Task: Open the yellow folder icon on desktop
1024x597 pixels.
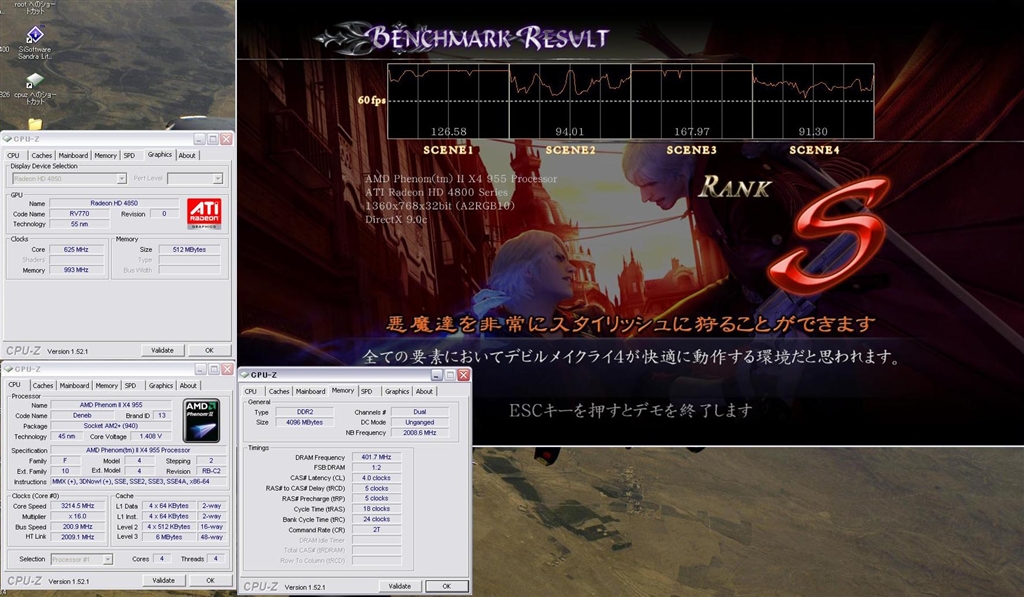Action: point(35,123)
